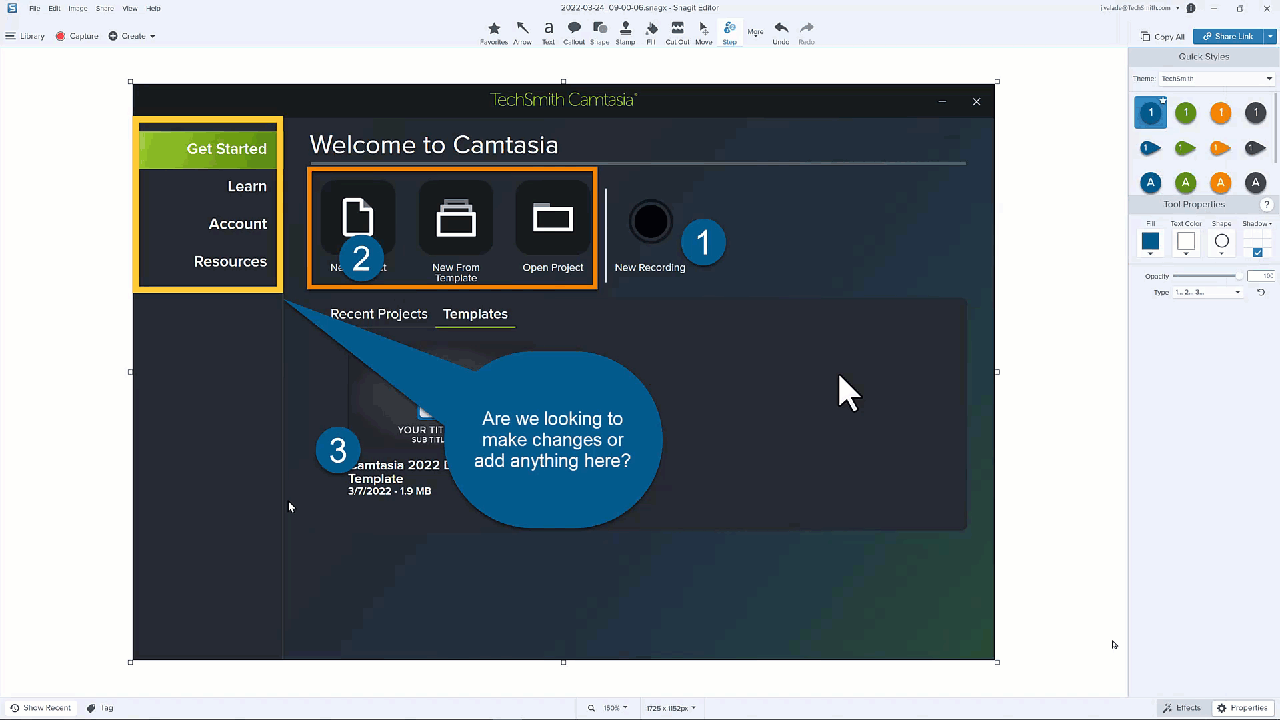Click Fill color swatch
This screenshot has width=1280, height=720.
1150,241
